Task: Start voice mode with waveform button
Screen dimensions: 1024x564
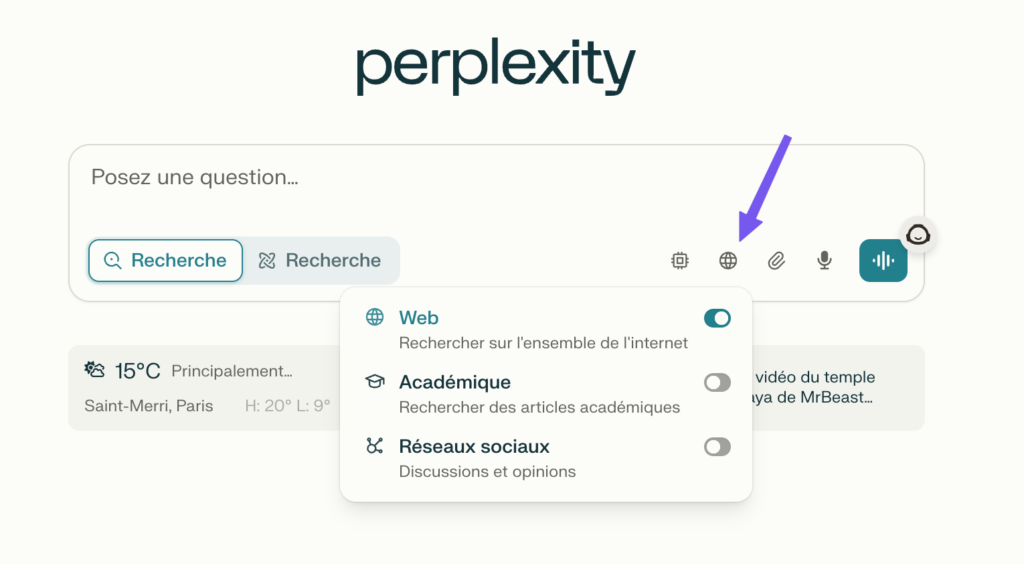Action: [x=883, y=261]
